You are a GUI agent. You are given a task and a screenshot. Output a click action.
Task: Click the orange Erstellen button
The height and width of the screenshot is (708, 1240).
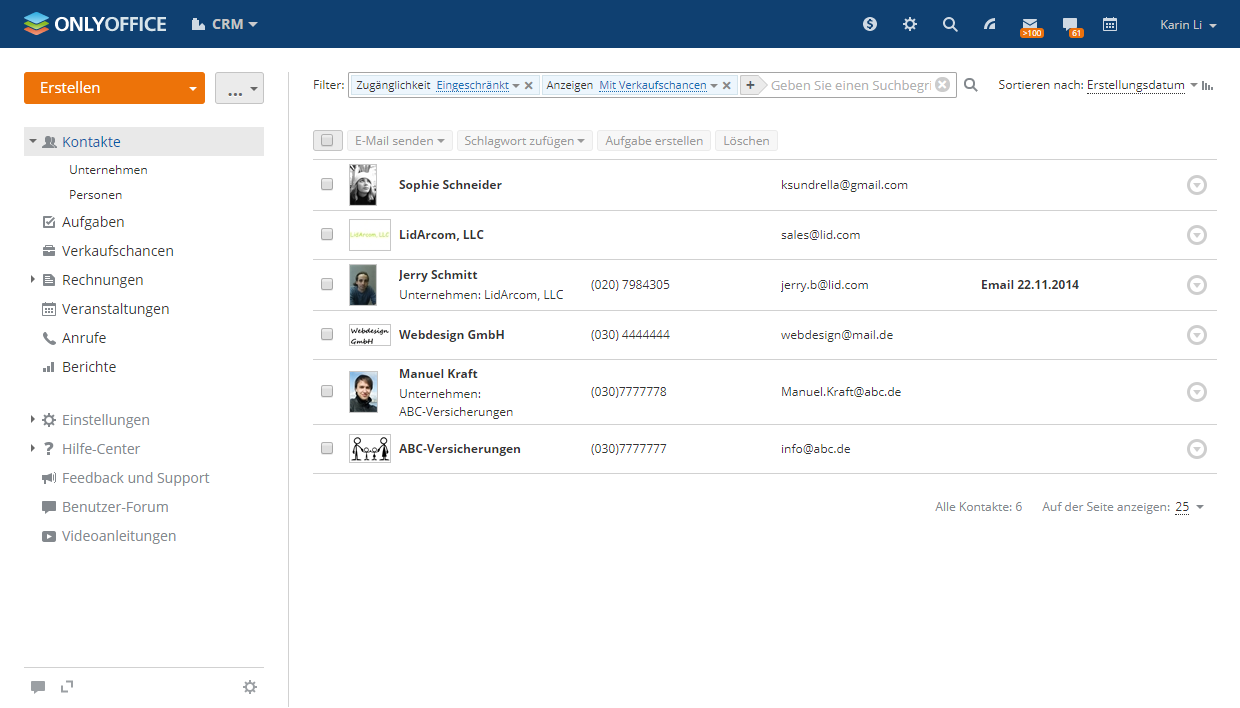tap(102, 88)
